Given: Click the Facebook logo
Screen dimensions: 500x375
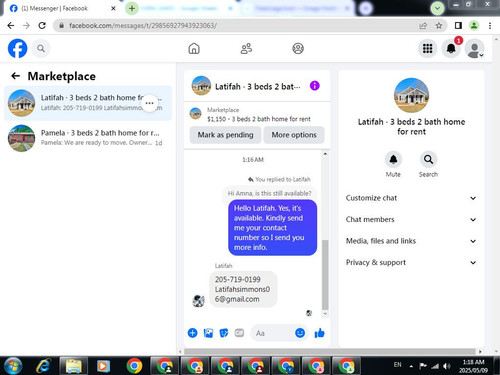Looking at the screenshot, I should point(18,49).
